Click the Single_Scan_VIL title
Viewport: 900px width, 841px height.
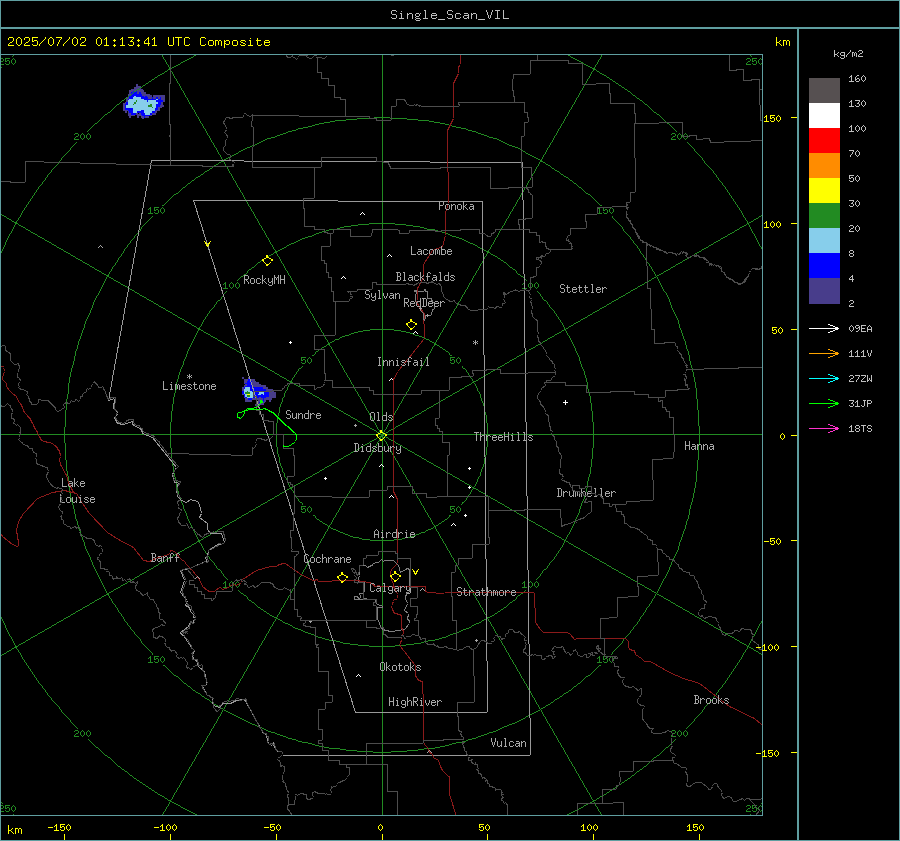click(449, 15)
